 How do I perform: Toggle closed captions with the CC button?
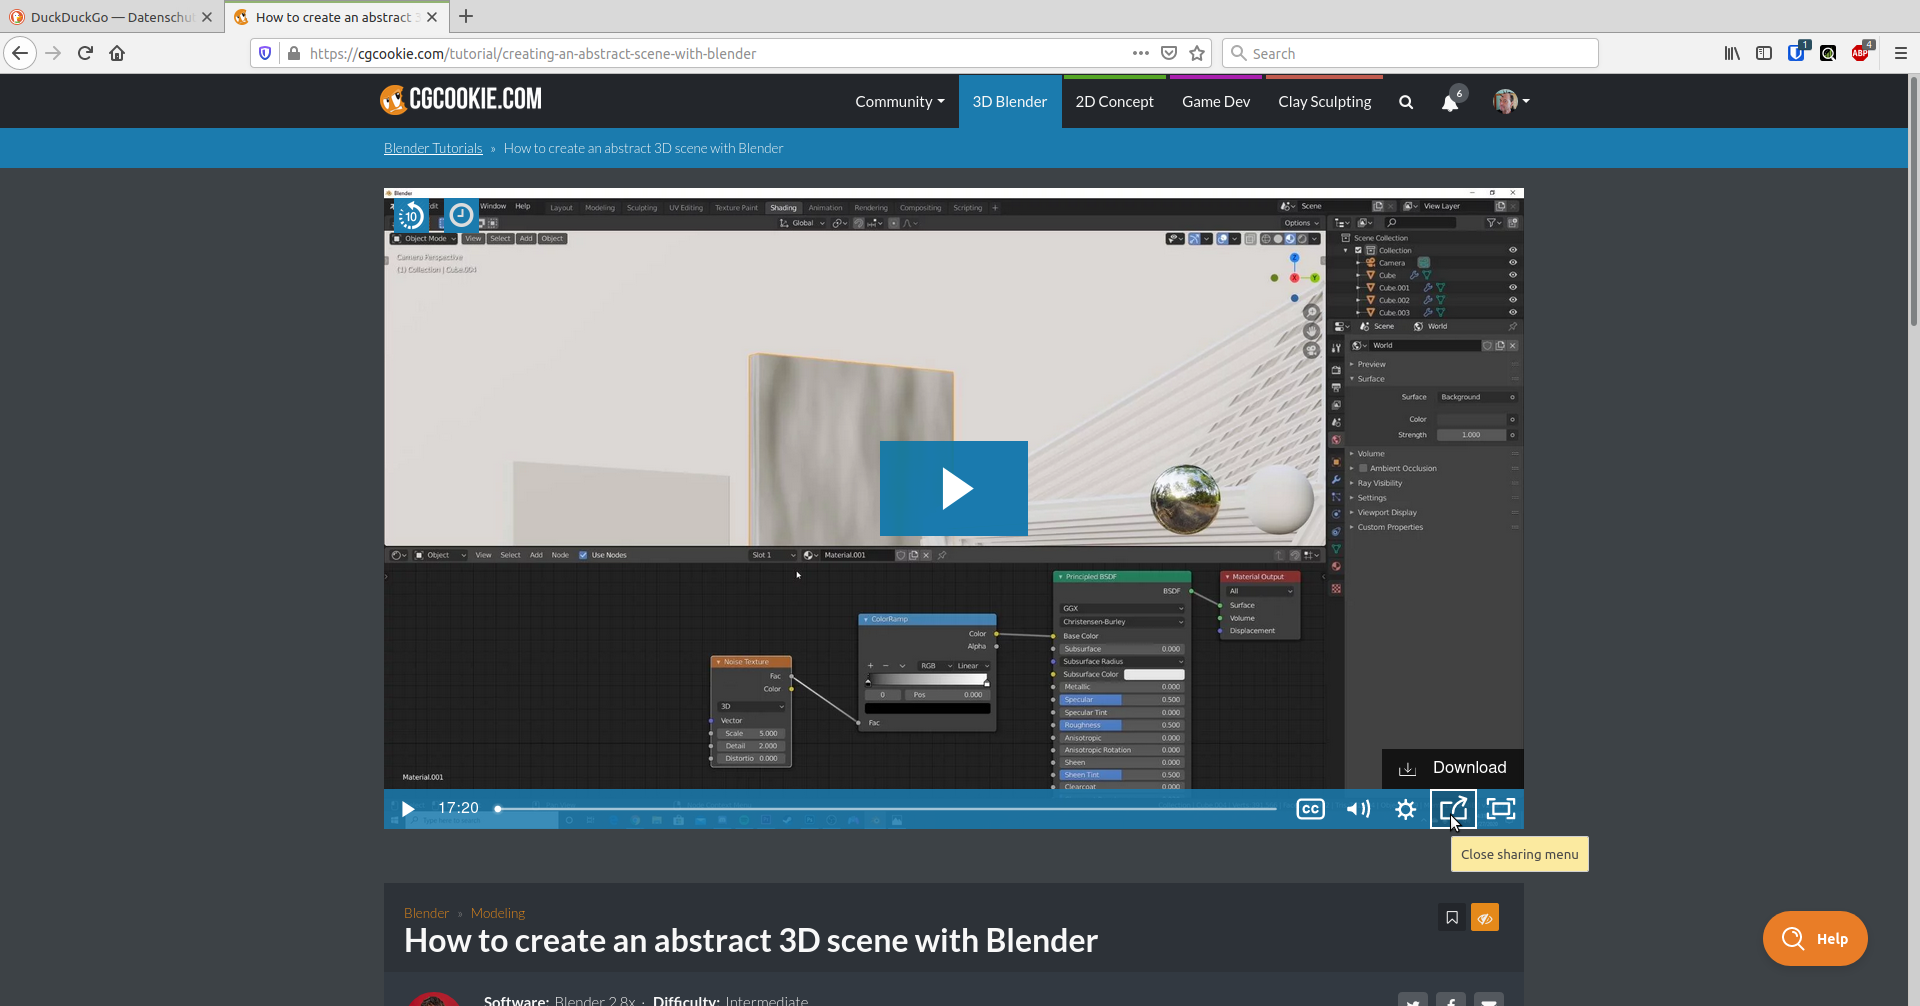pos(1310,808)
